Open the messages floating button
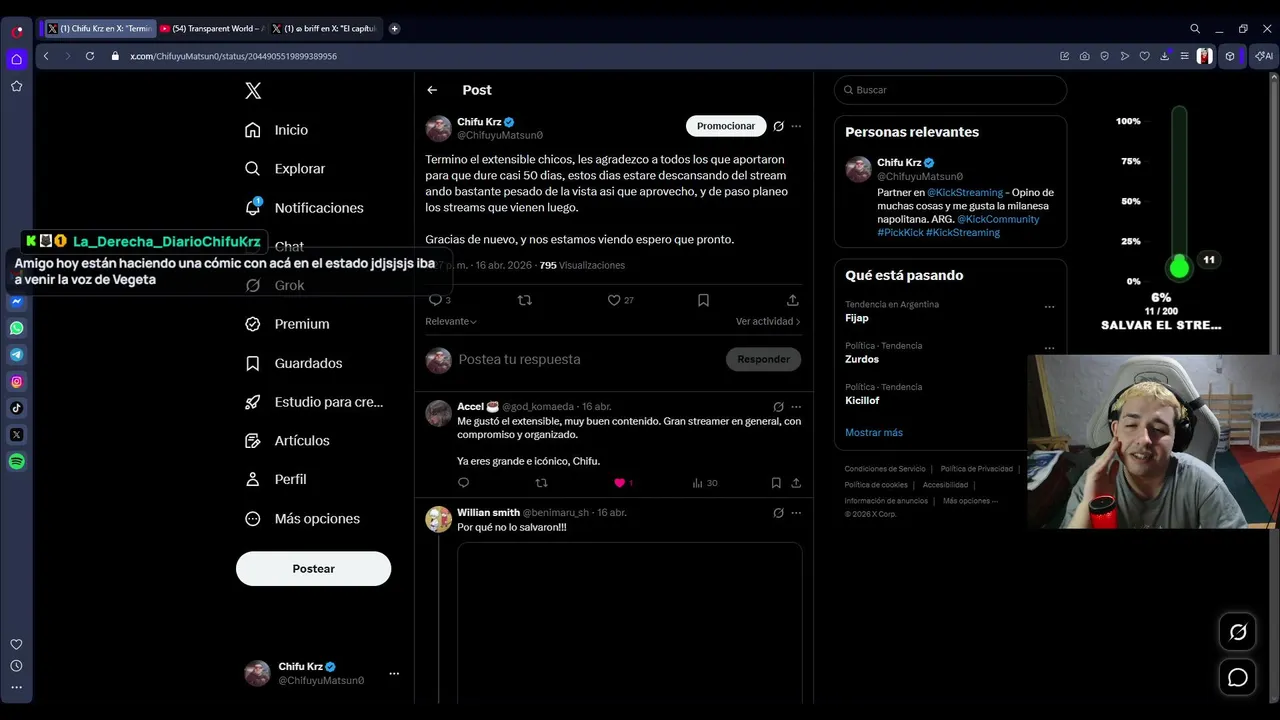Screen dimensions: 1280x720 (1238, 678)
